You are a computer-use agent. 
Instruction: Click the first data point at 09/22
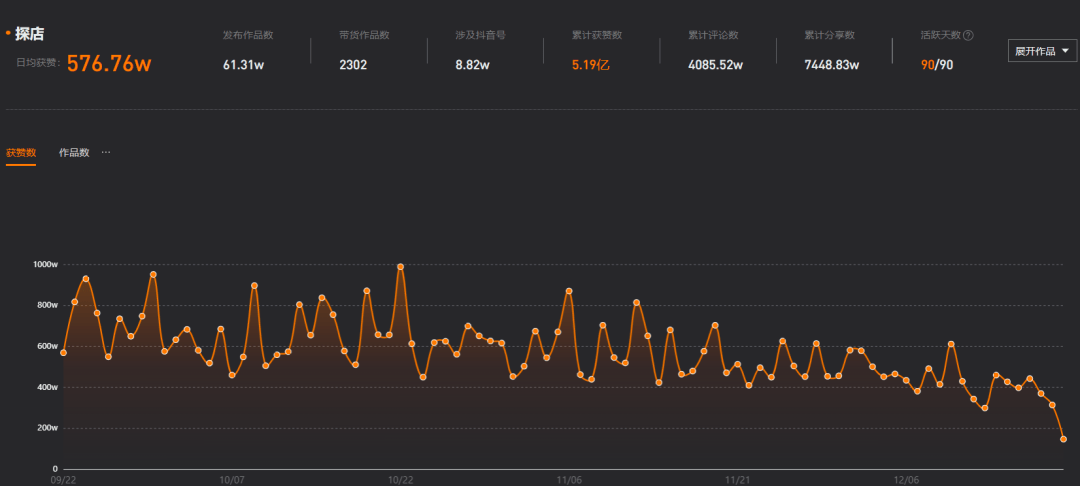[x=63, y=353]
